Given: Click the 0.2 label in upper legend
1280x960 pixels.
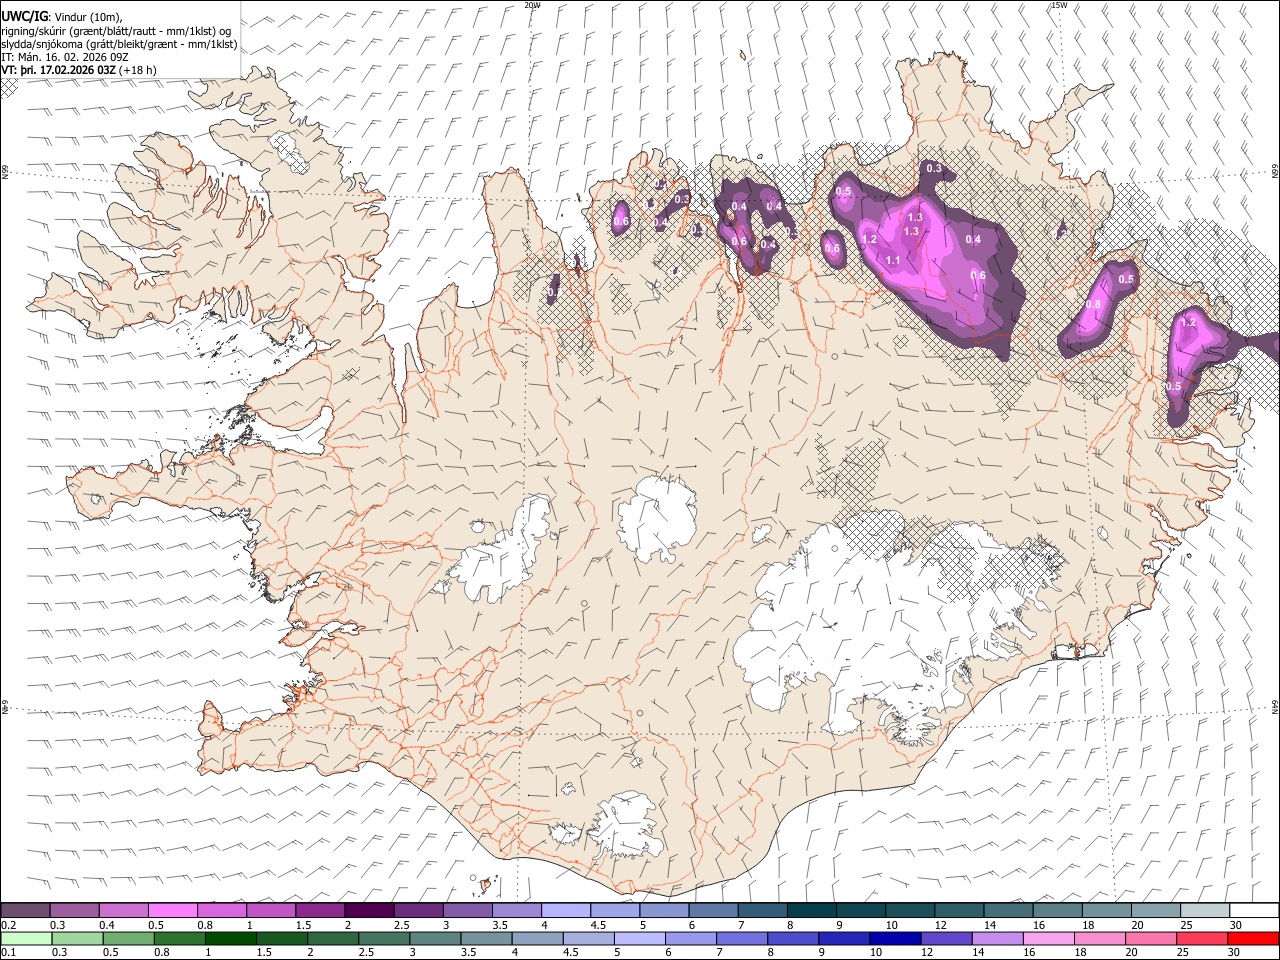Looking at the screenshot, I should 9,924.
